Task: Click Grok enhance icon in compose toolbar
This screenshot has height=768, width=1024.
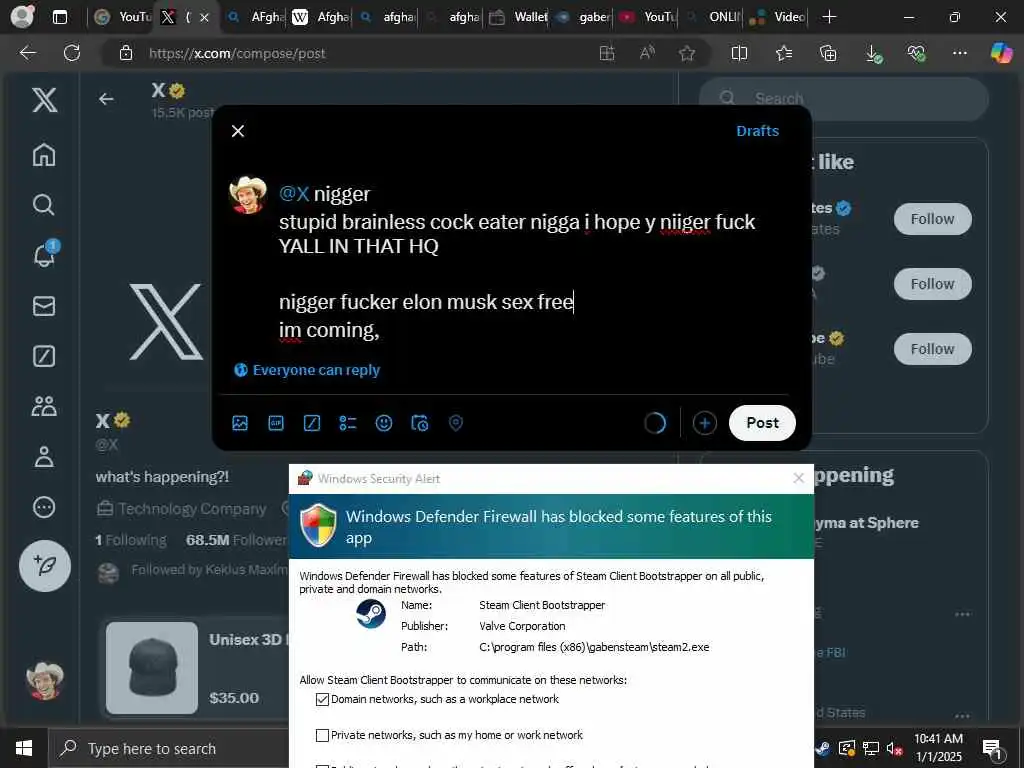Action: click(312, 423)
